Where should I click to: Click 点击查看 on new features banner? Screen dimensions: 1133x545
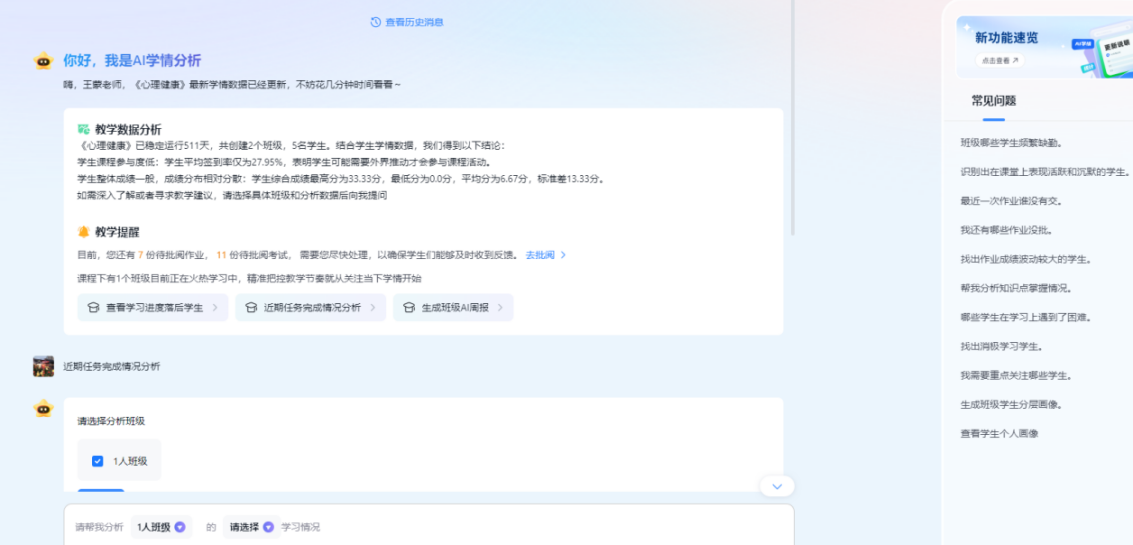coord(999,60)
